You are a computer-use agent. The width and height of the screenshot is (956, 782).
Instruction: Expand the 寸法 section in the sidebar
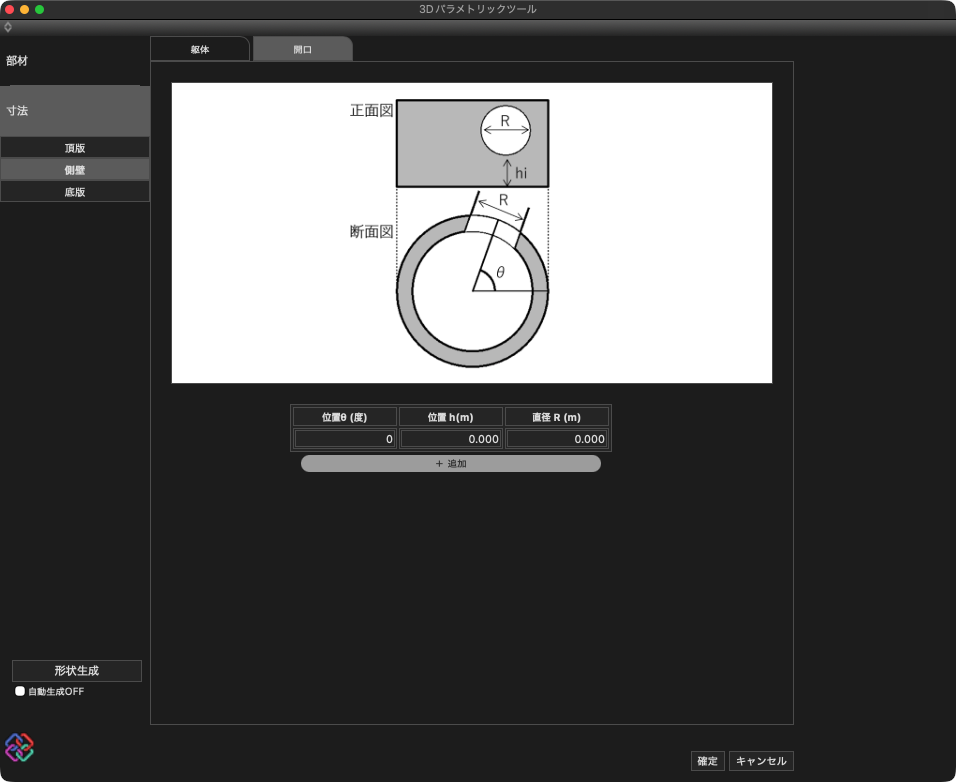(x=75, y=111)
